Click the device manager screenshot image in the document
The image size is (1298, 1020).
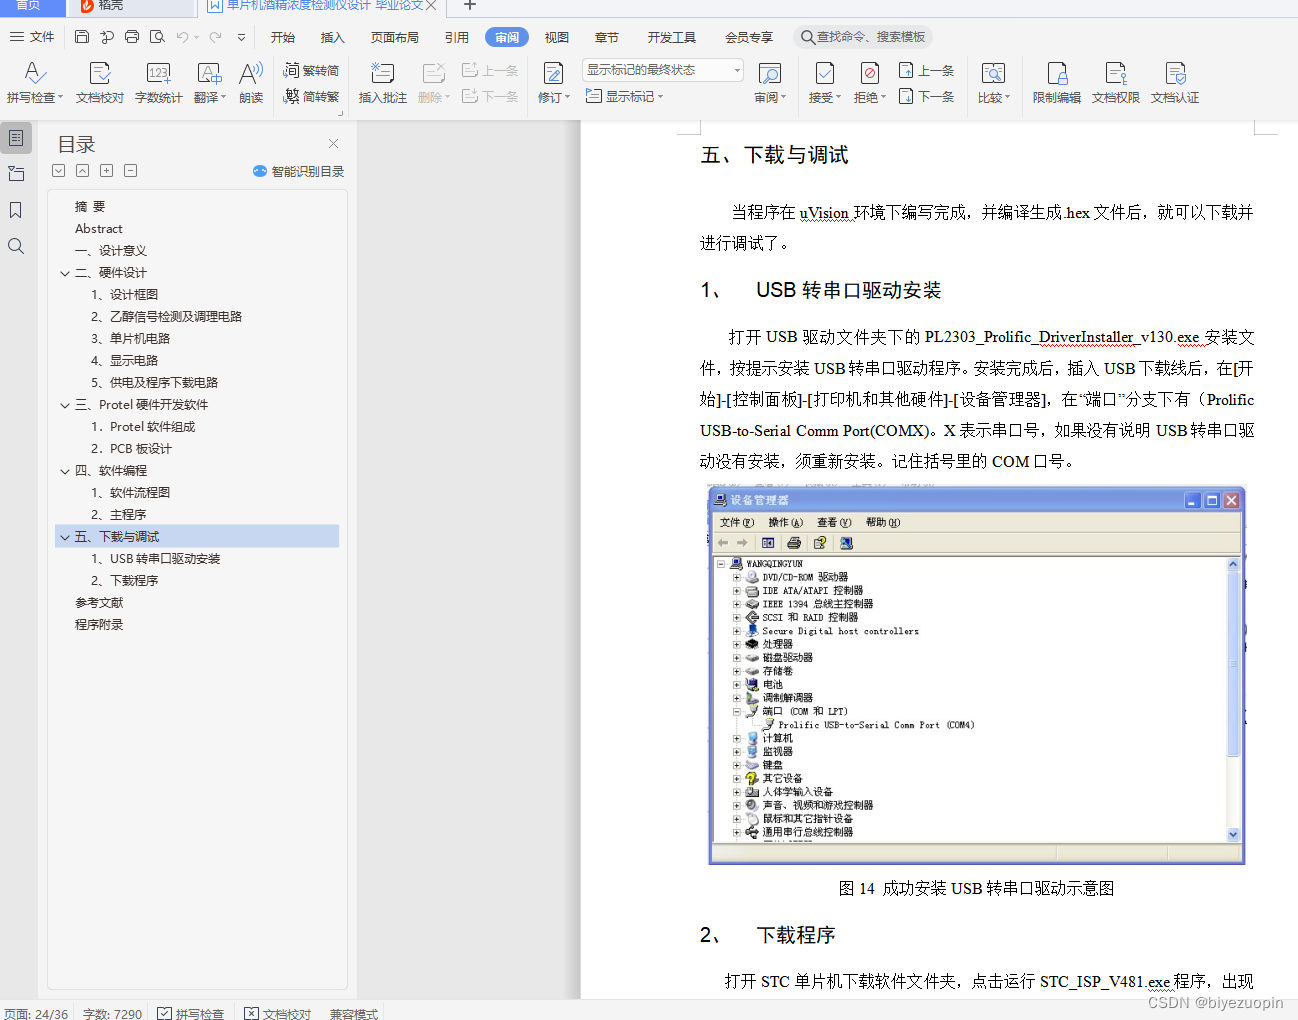pos(976,676)
